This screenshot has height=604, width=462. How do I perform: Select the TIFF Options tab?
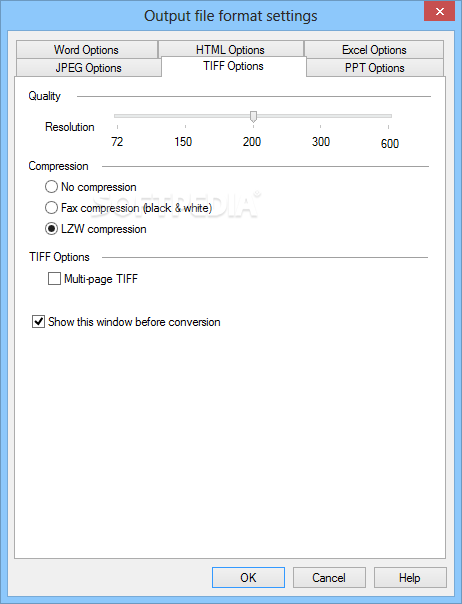(x=234, y=66)
